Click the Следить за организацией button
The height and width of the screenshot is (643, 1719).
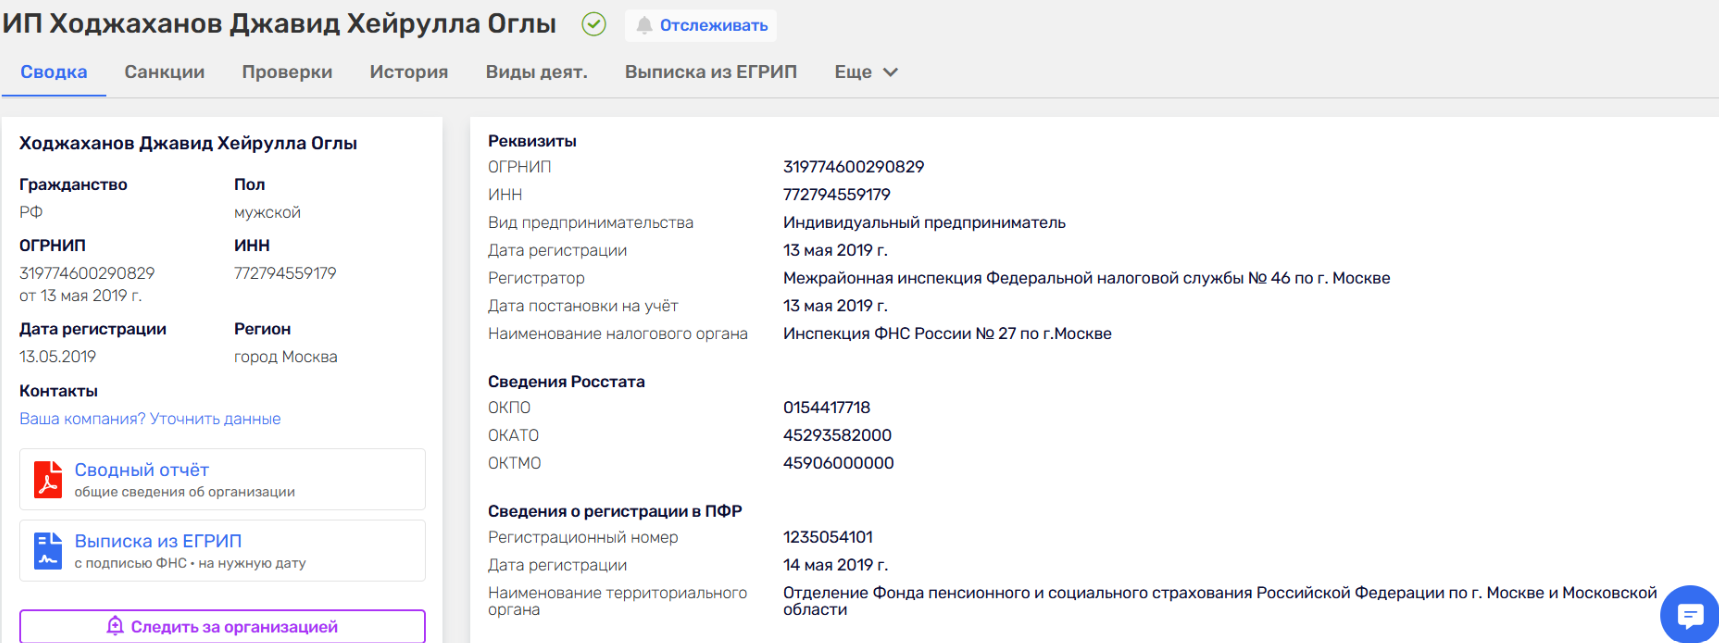click(222, 626)
